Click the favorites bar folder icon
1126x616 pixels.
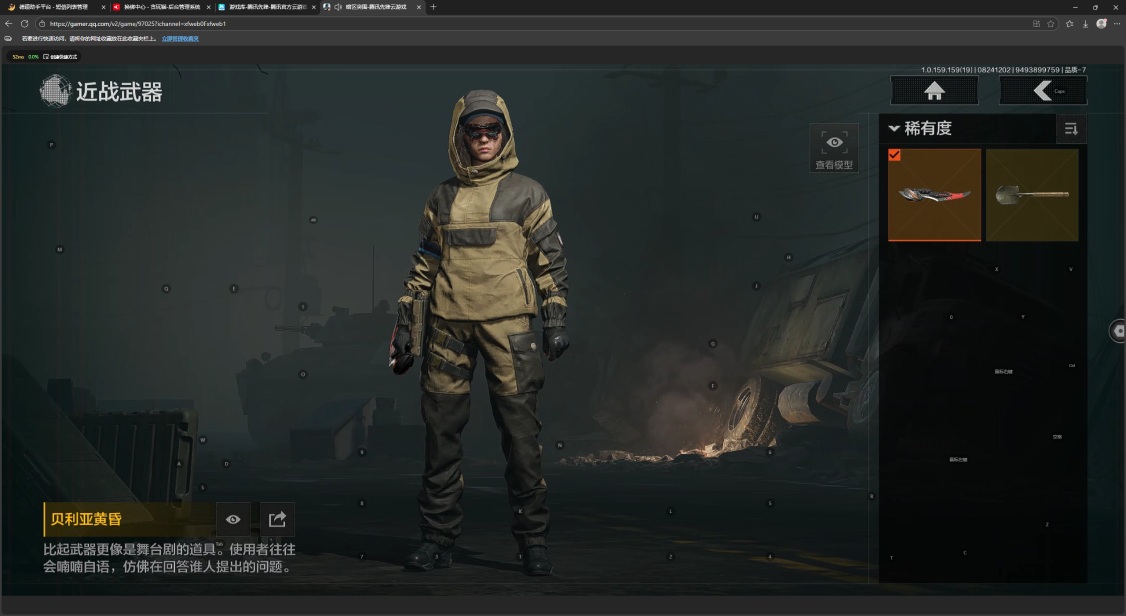click(x=8, y=39)
